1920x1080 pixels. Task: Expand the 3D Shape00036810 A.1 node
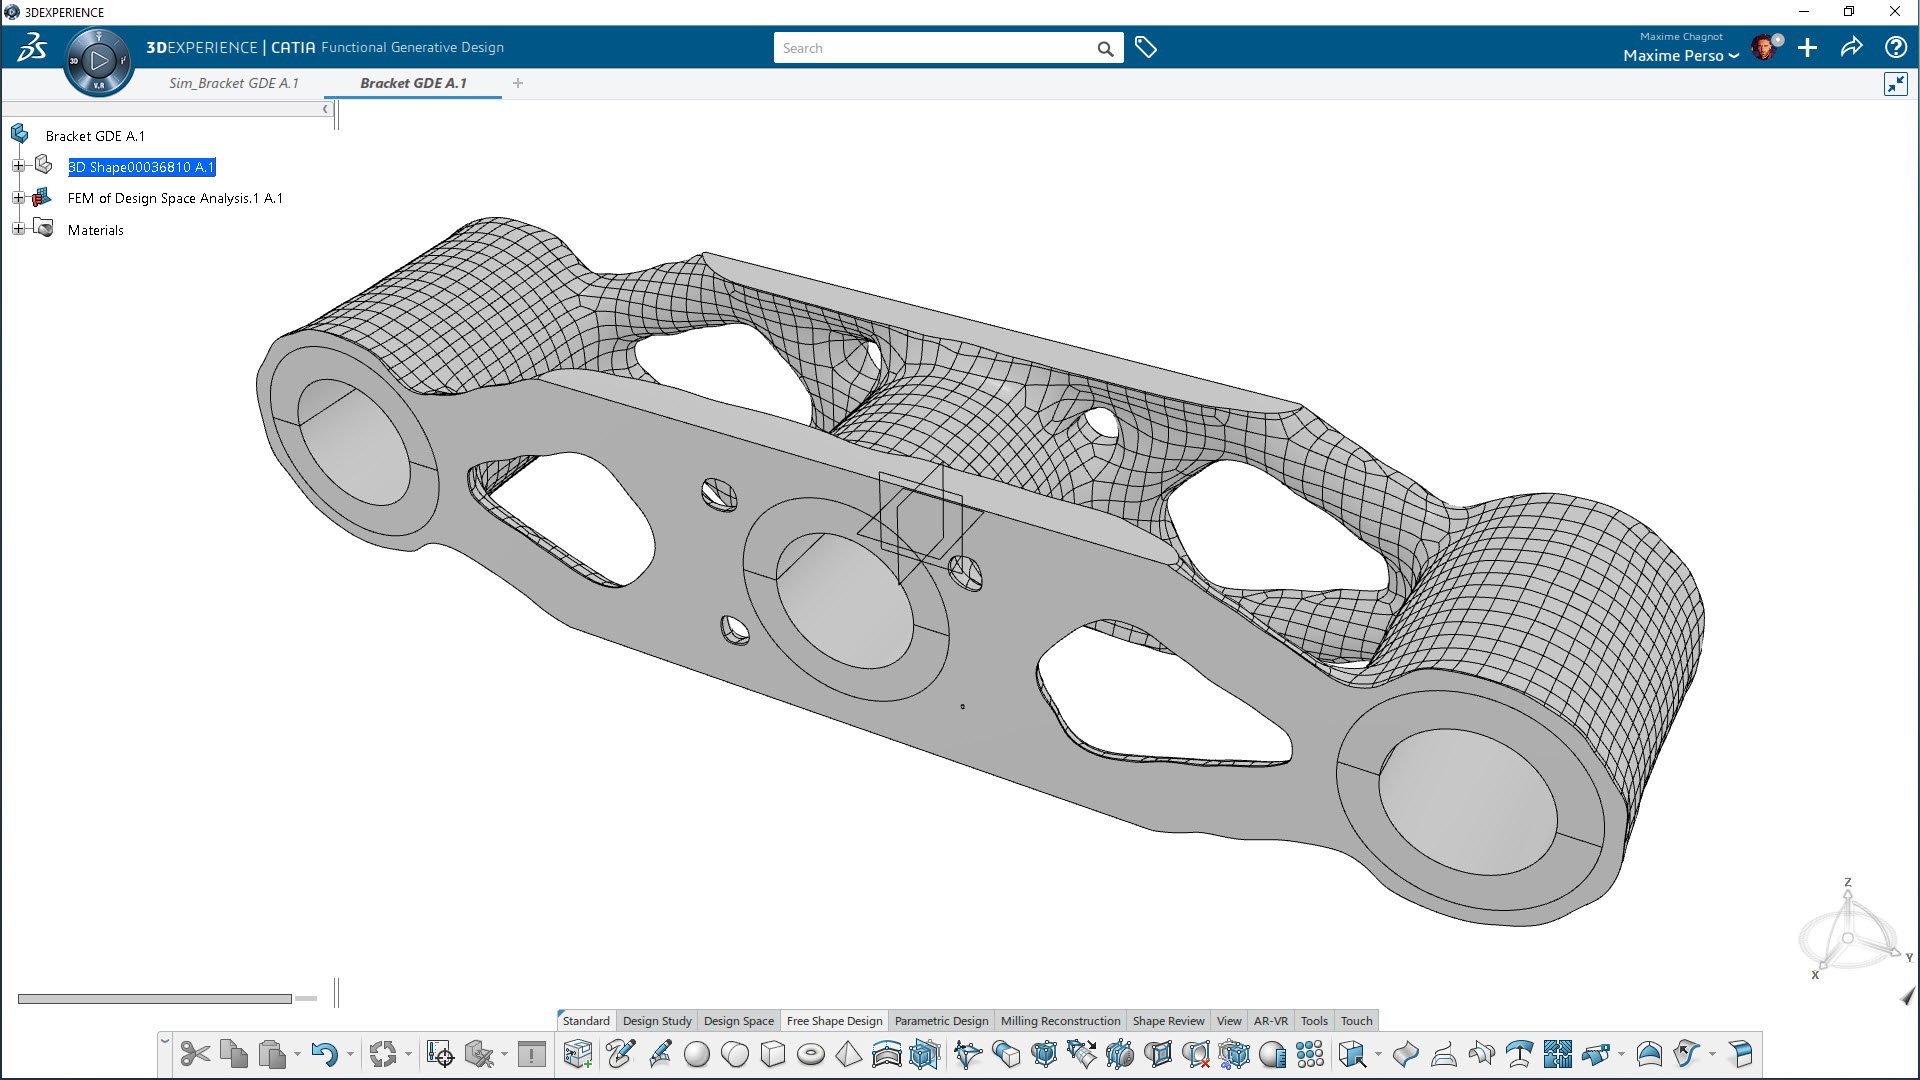pos(18,166)
